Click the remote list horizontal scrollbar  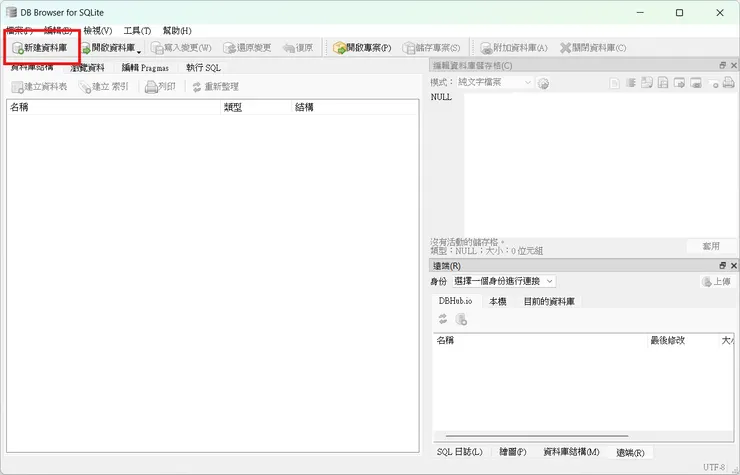[537, 436]
